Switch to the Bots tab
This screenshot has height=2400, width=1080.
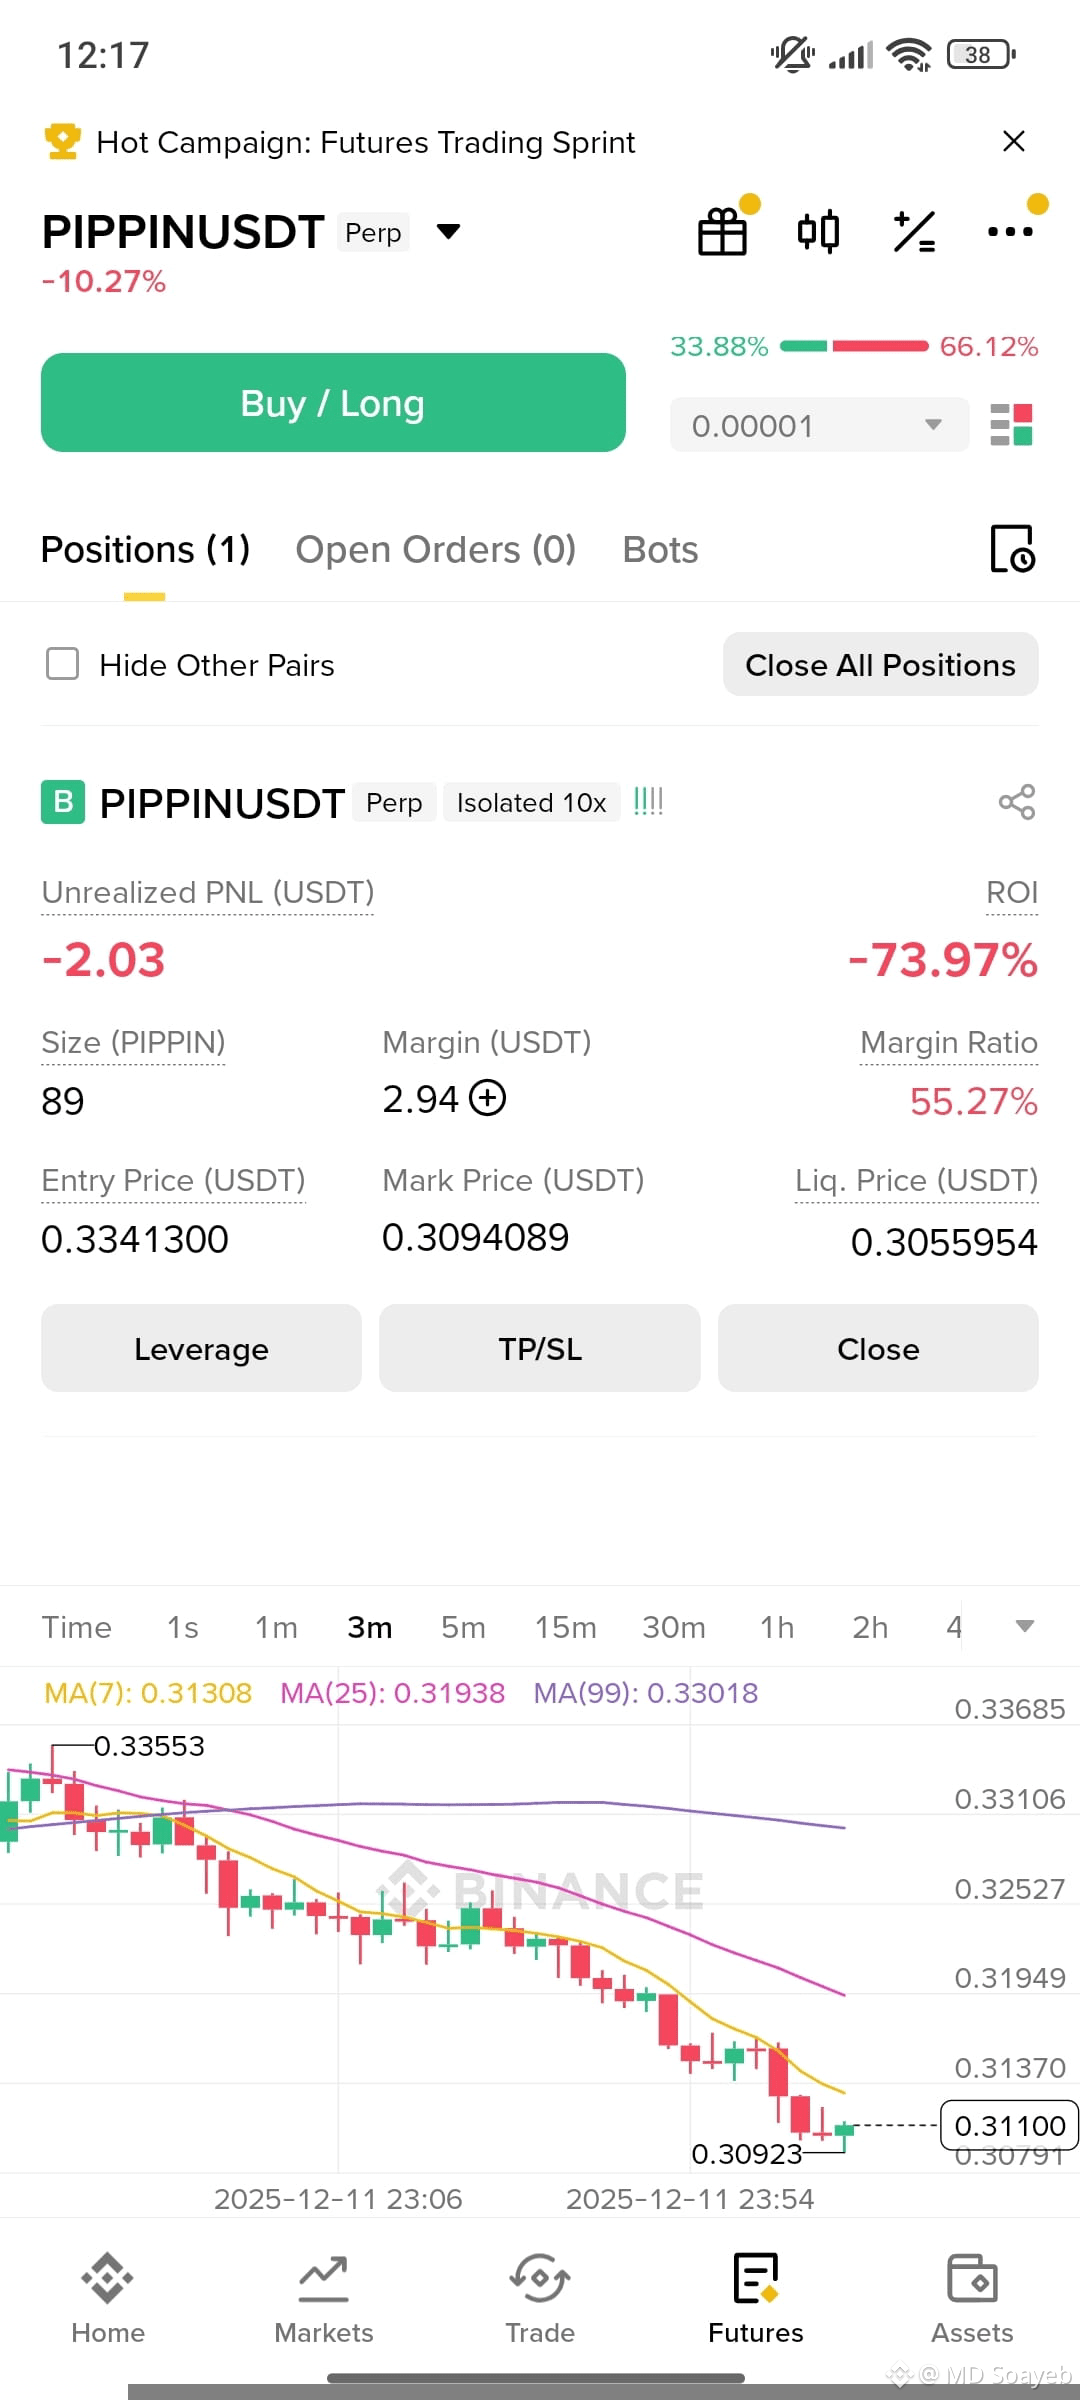pos(660,549)
